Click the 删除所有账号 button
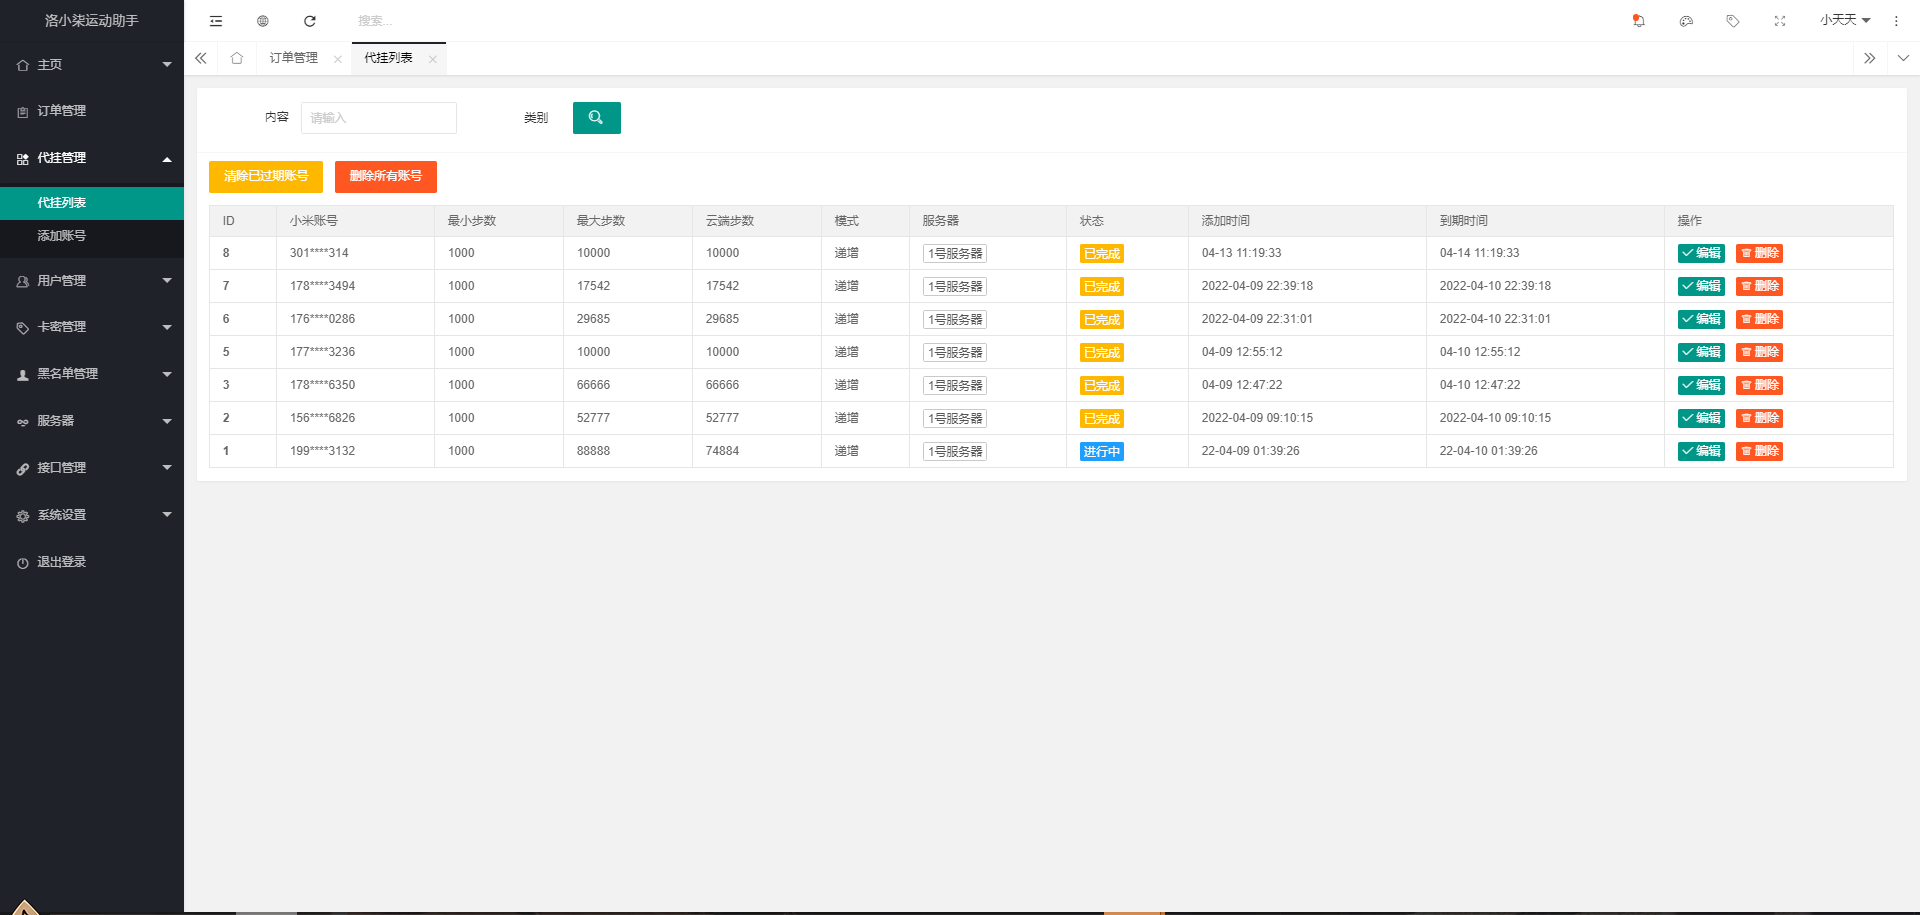Viewport: 1920px width, 915px height. click(x=385, y=176)
